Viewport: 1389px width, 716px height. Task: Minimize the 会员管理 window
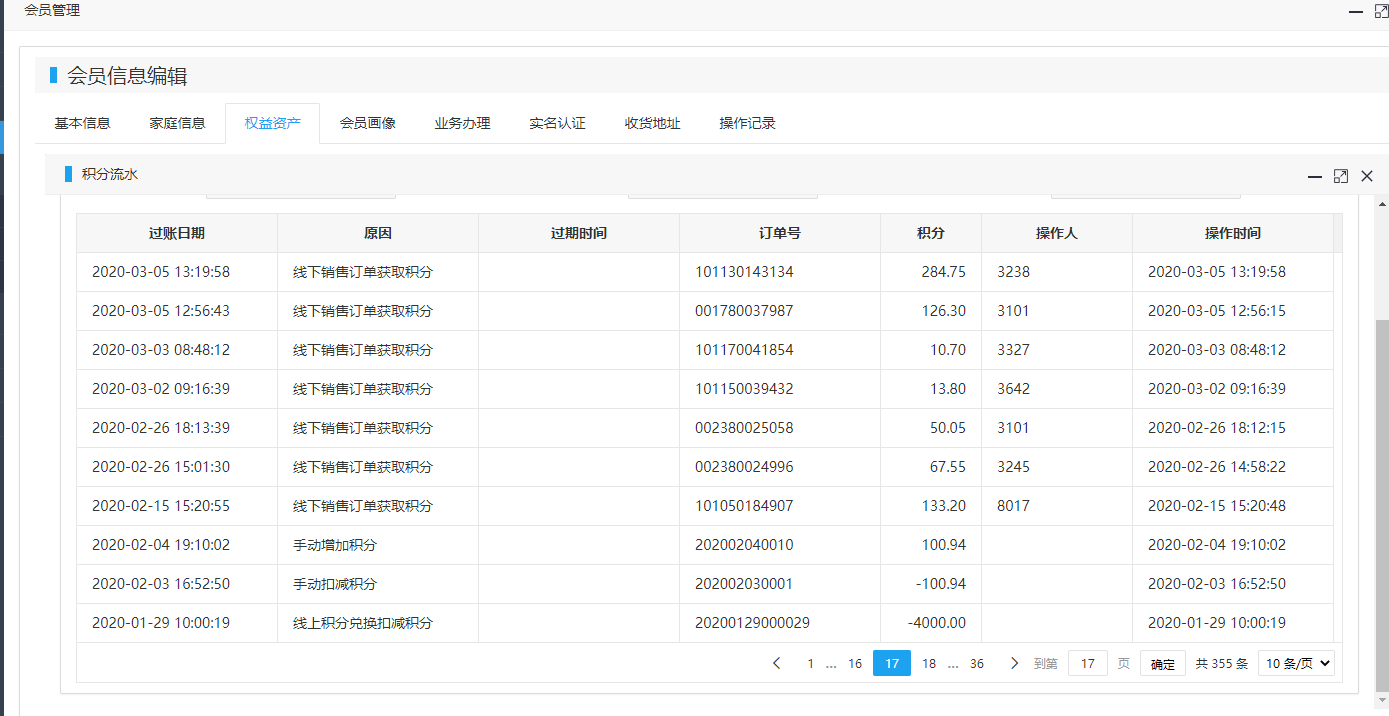[1355, 12]
